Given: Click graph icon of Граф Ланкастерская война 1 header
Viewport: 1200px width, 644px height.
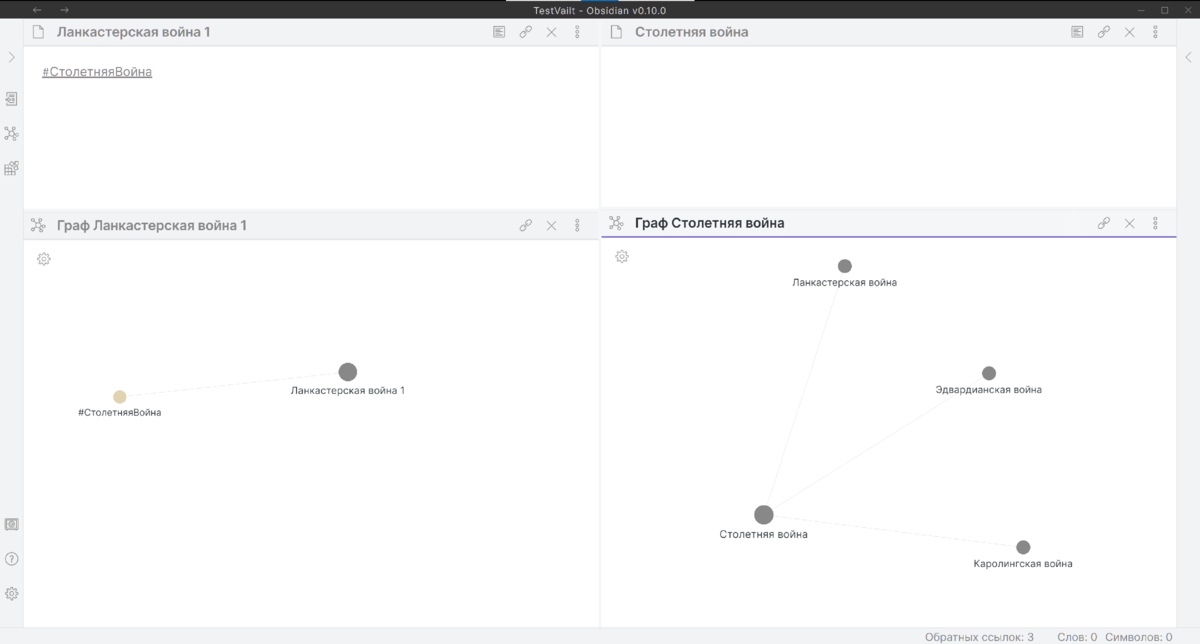Looking at the screenshot, I should point(38,225).
